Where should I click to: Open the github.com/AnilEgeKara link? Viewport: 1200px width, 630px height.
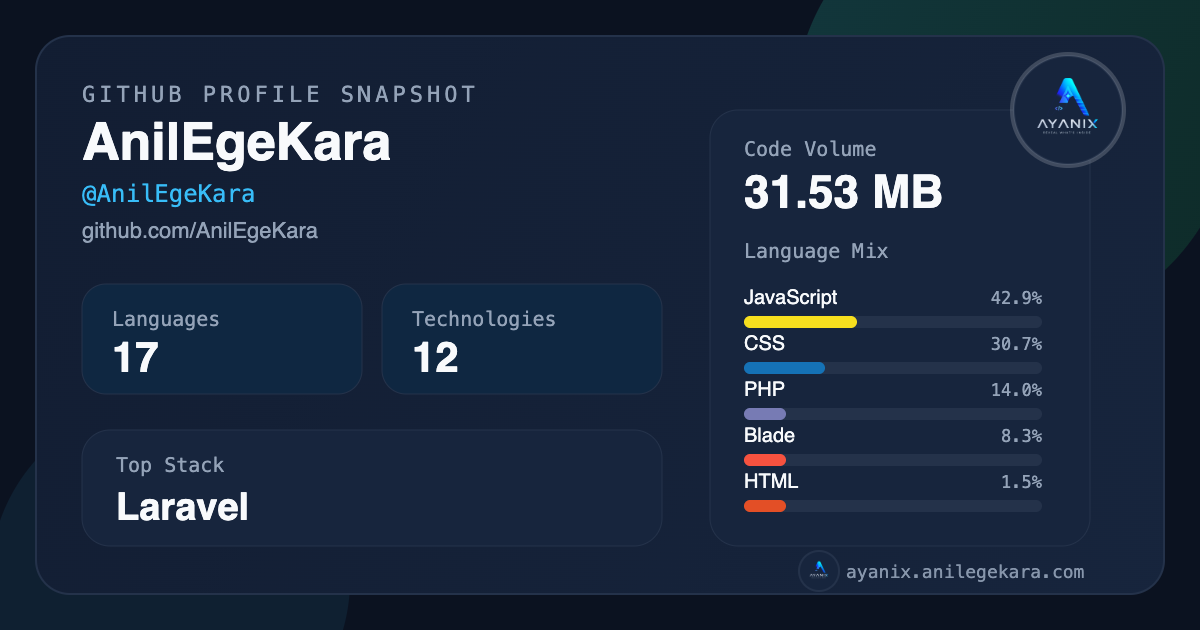click(200, 231)
